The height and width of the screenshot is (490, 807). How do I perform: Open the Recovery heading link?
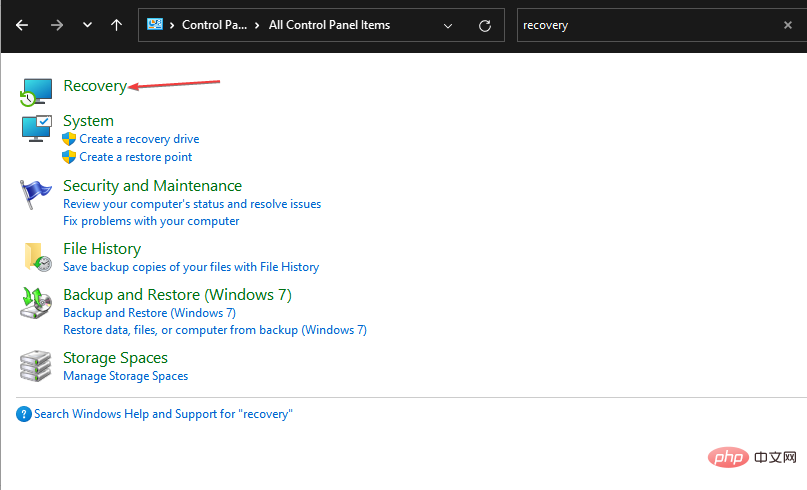coord(95,86)
